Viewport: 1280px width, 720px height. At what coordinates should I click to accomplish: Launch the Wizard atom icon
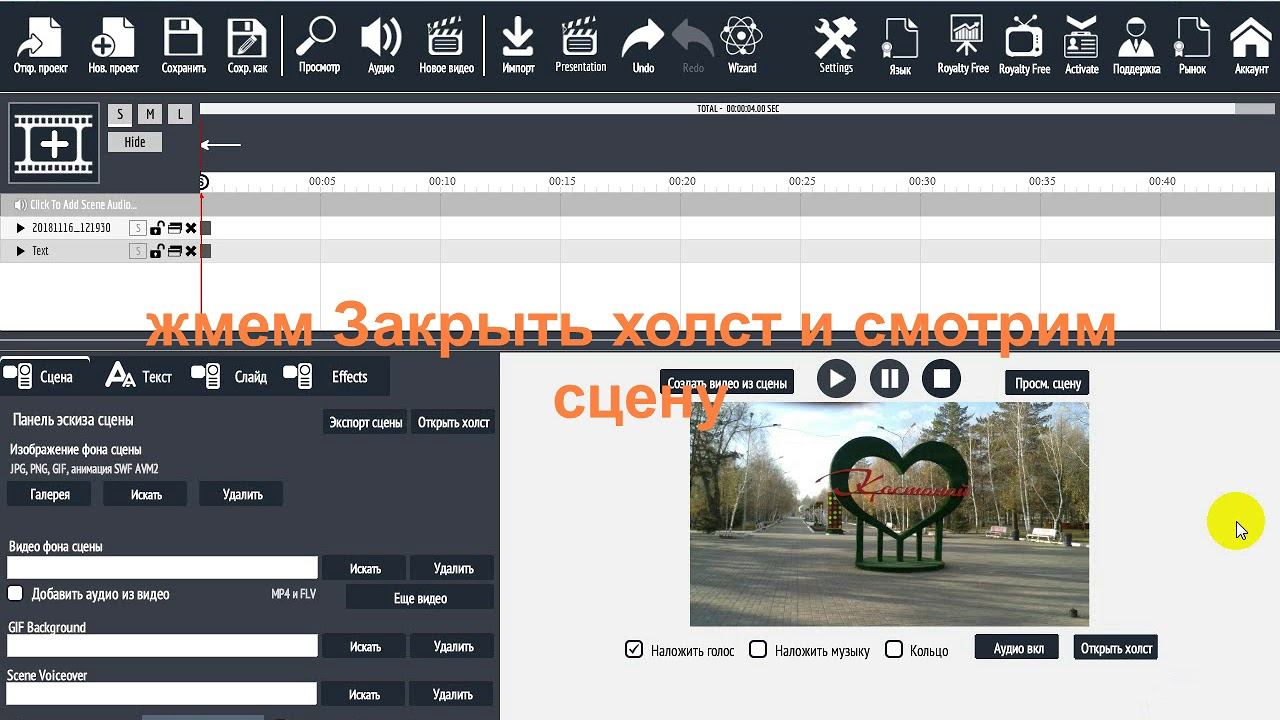(741, 46)
